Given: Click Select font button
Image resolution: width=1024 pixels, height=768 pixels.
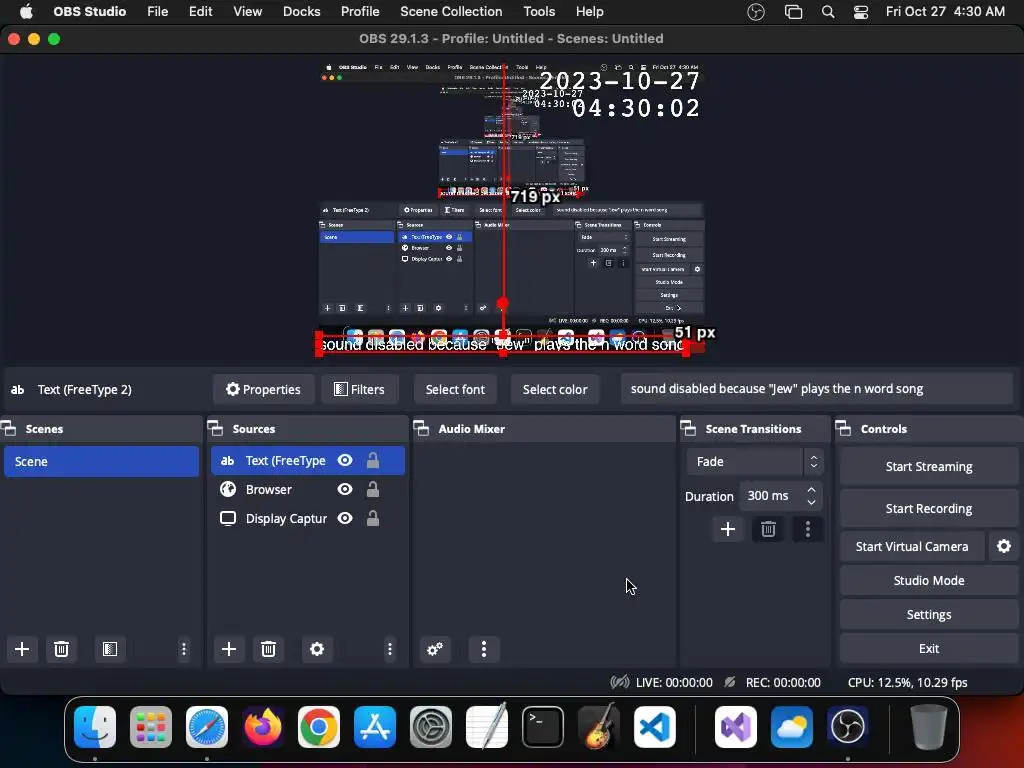Looking at the screenshot, I should point(455,389).
